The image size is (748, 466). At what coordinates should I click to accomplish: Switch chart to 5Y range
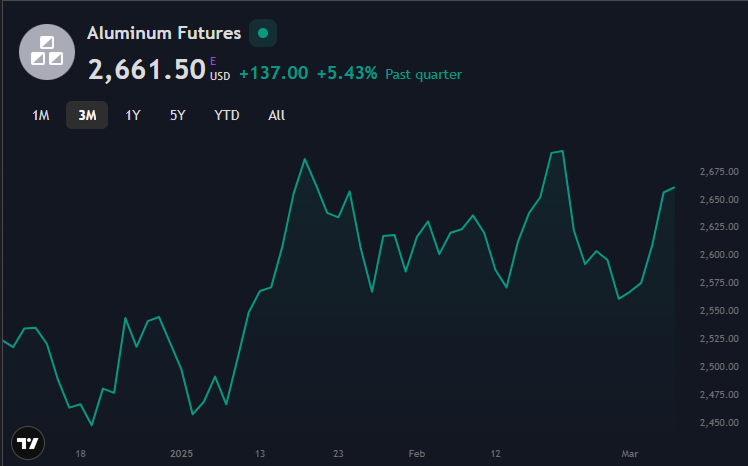pyautogui.click(x=177, y=115)
